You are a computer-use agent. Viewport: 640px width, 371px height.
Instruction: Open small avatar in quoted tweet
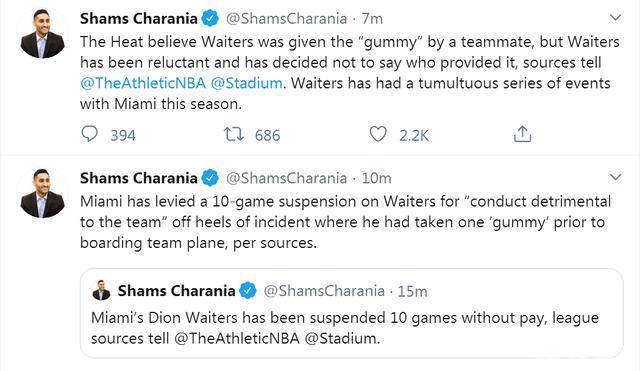[x=101, y=290]
